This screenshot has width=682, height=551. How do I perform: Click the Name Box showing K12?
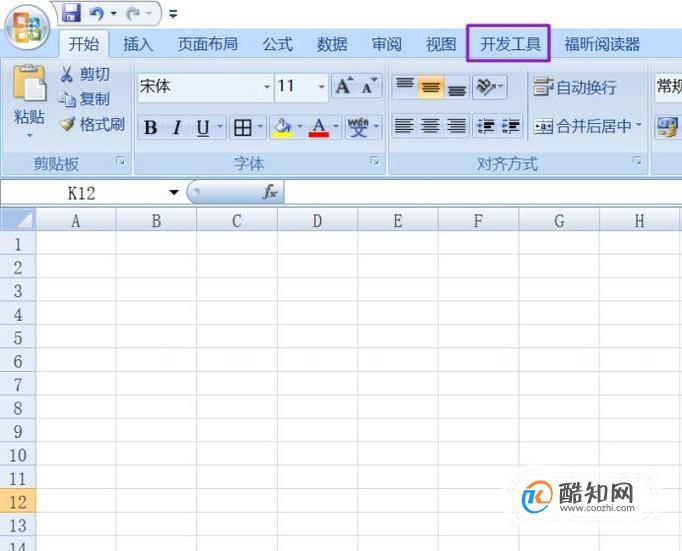tap(83, 193)
